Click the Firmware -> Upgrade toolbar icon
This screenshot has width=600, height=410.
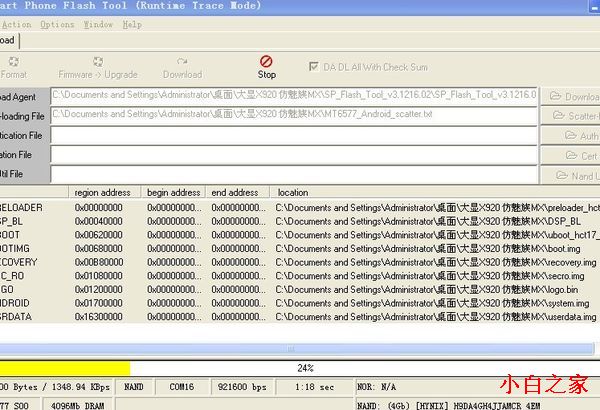point(98,62)
